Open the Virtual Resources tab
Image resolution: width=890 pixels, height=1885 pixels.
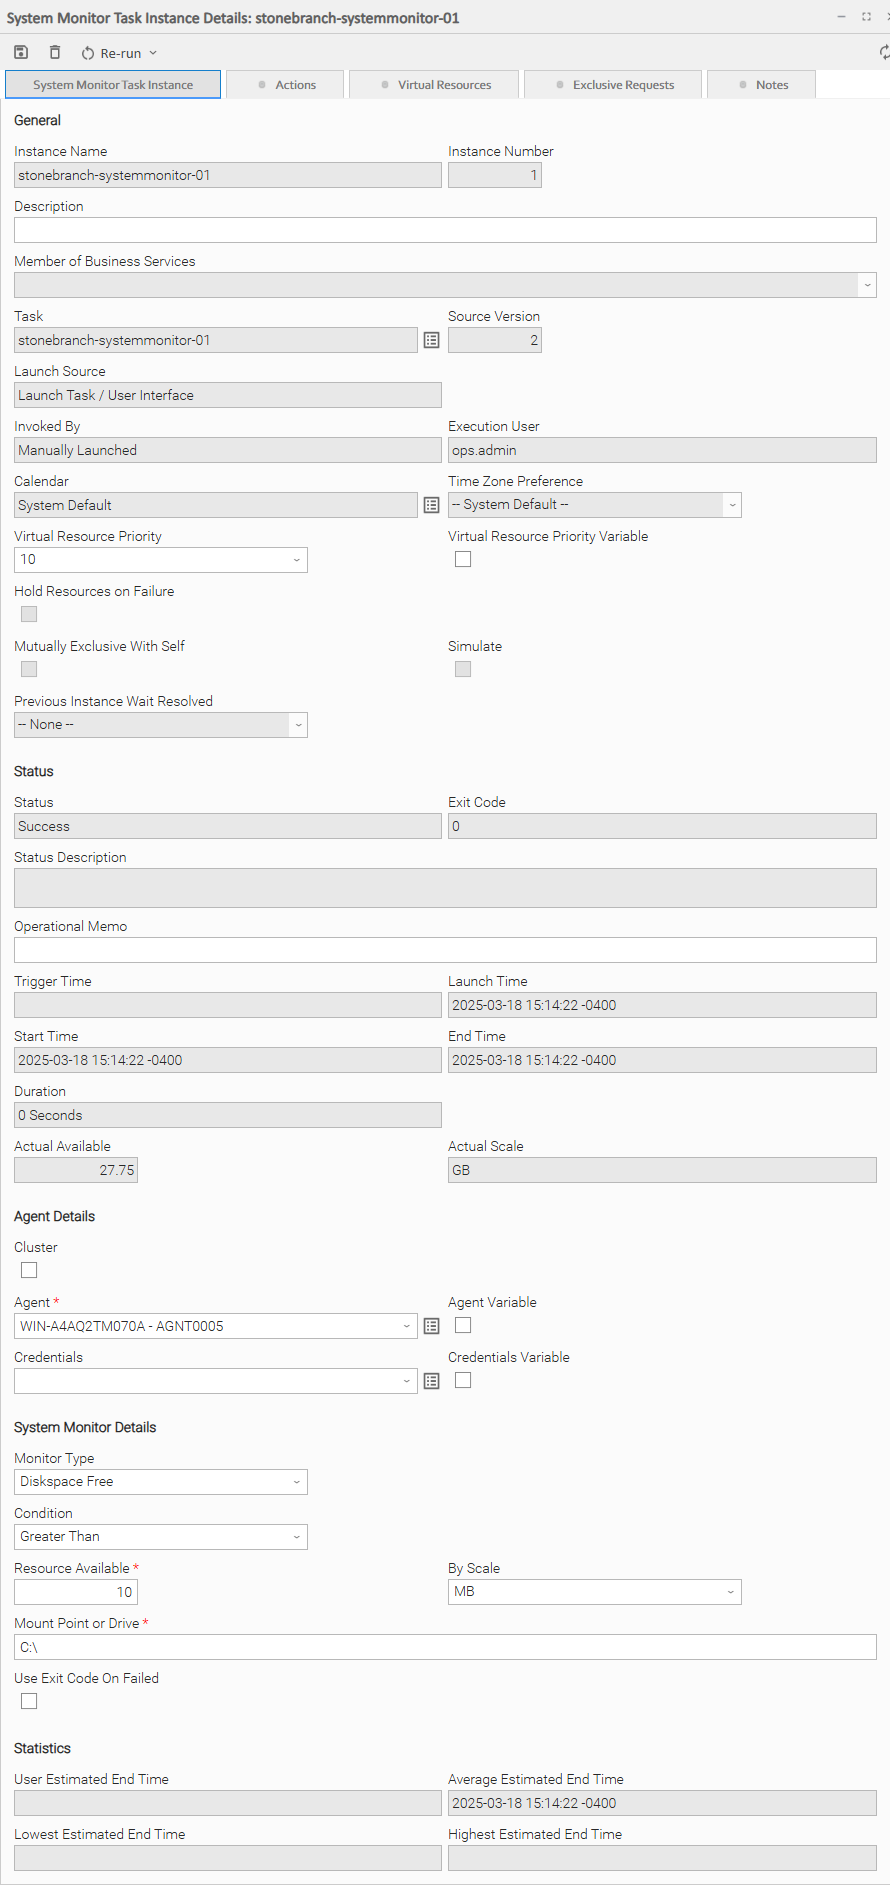(435, 85)
